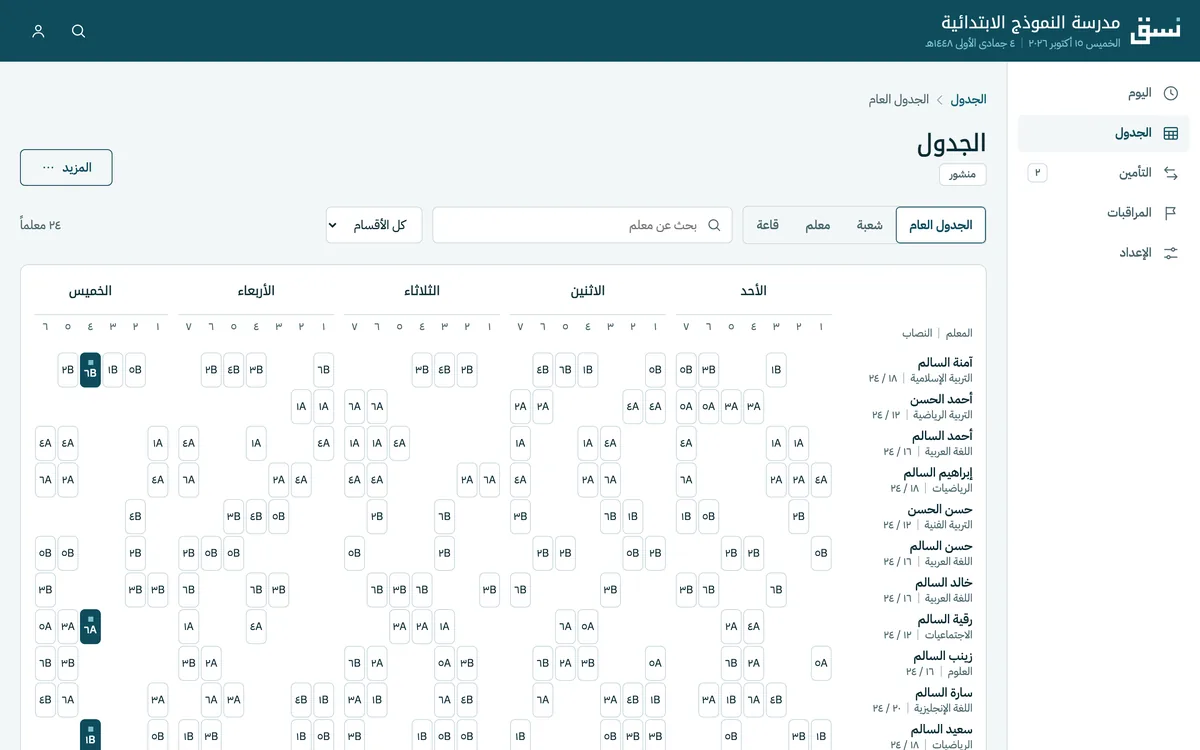The image size is (1200, 750).
Task: Select the highlighted ٦B cell in آمنة السالم's Thursday
Action: [x=90, y=370]
